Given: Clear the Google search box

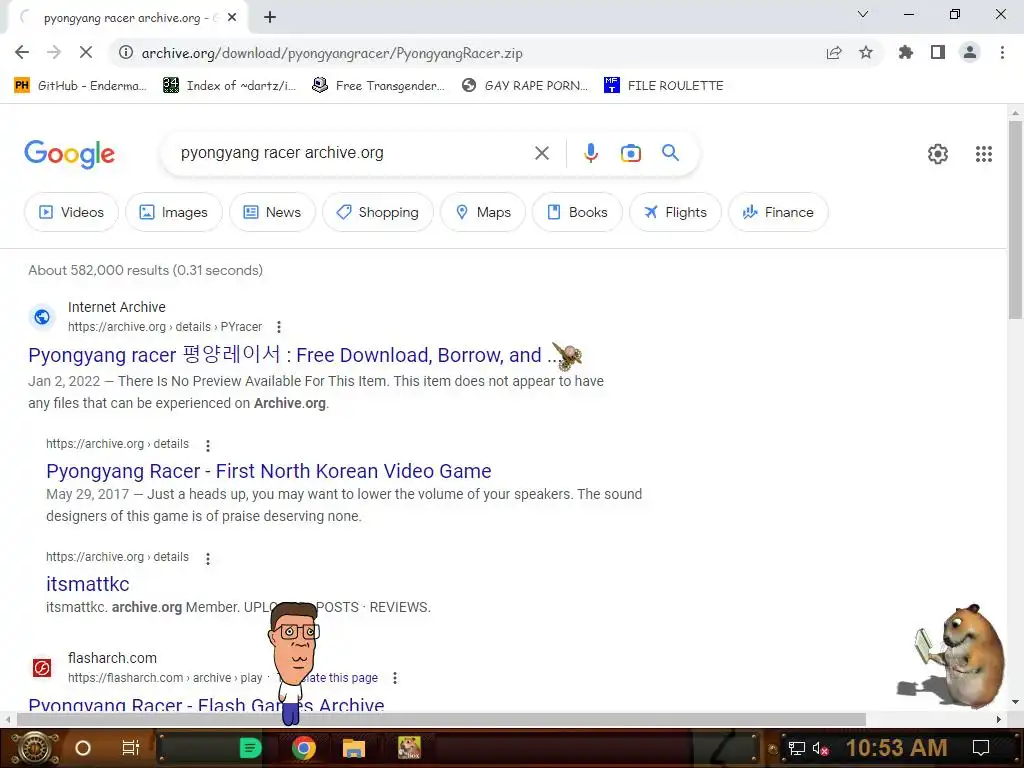Looking at the screenshot, I should pos(541,153).
